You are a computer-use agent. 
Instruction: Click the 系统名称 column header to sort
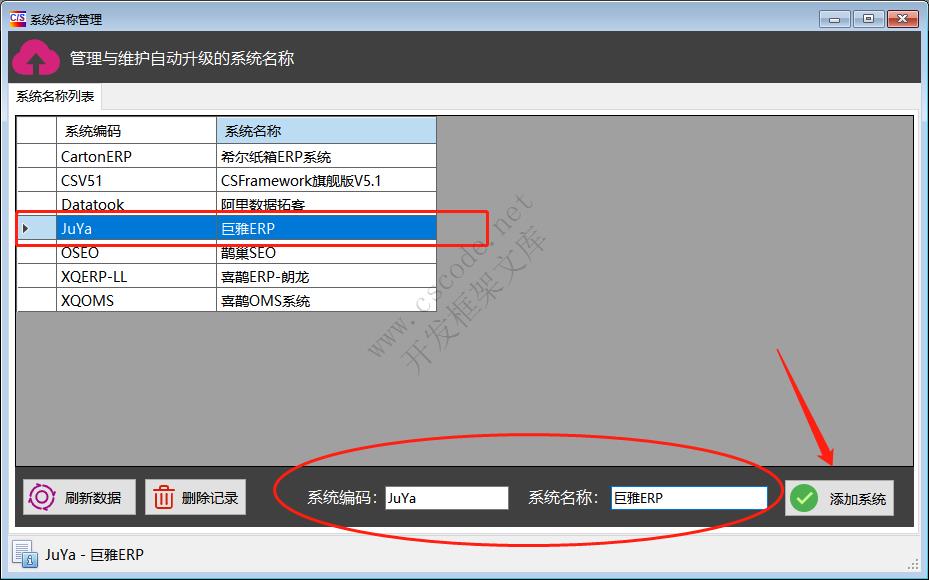[325, 130]
